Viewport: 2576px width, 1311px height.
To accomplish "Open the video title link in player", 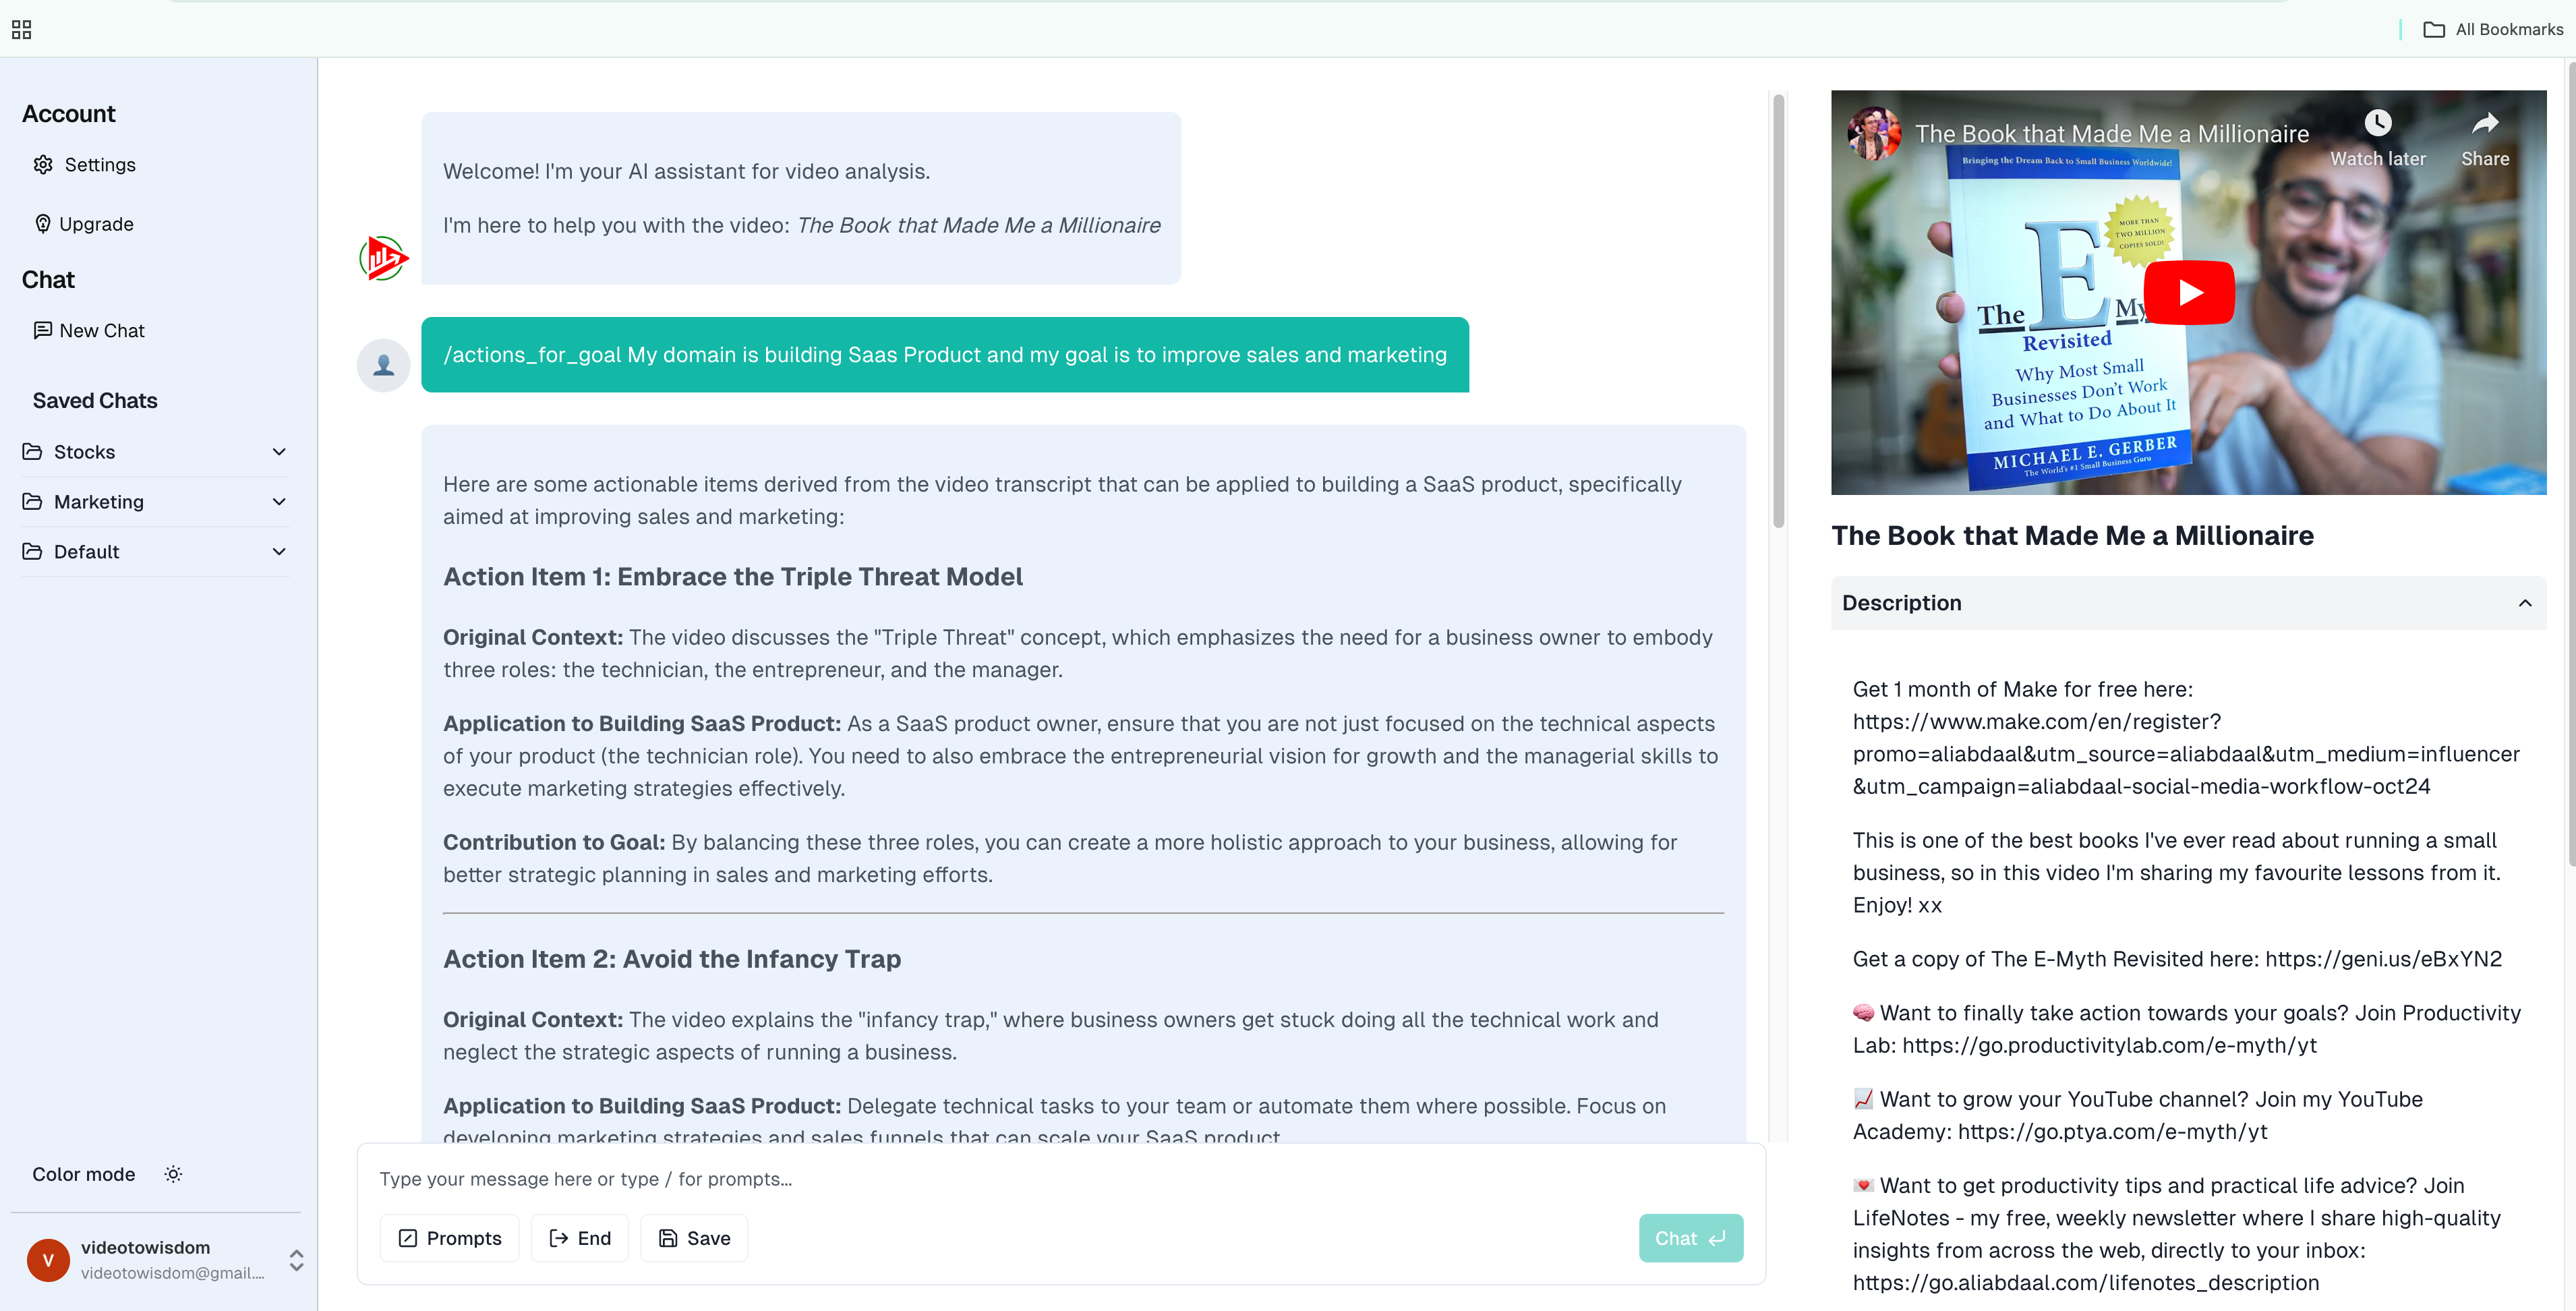I will [2112, 134].
